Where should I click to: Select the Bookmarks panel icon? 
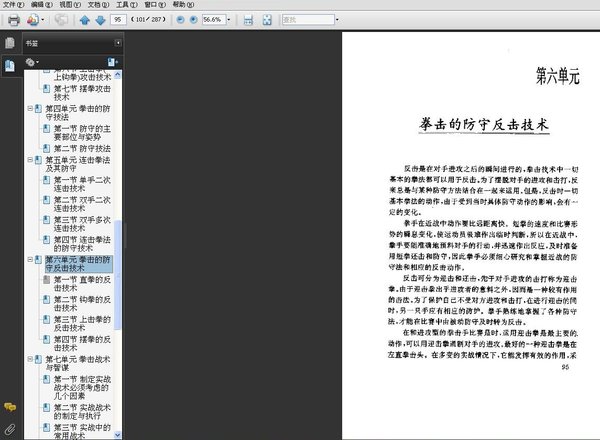tap(10, 66)
